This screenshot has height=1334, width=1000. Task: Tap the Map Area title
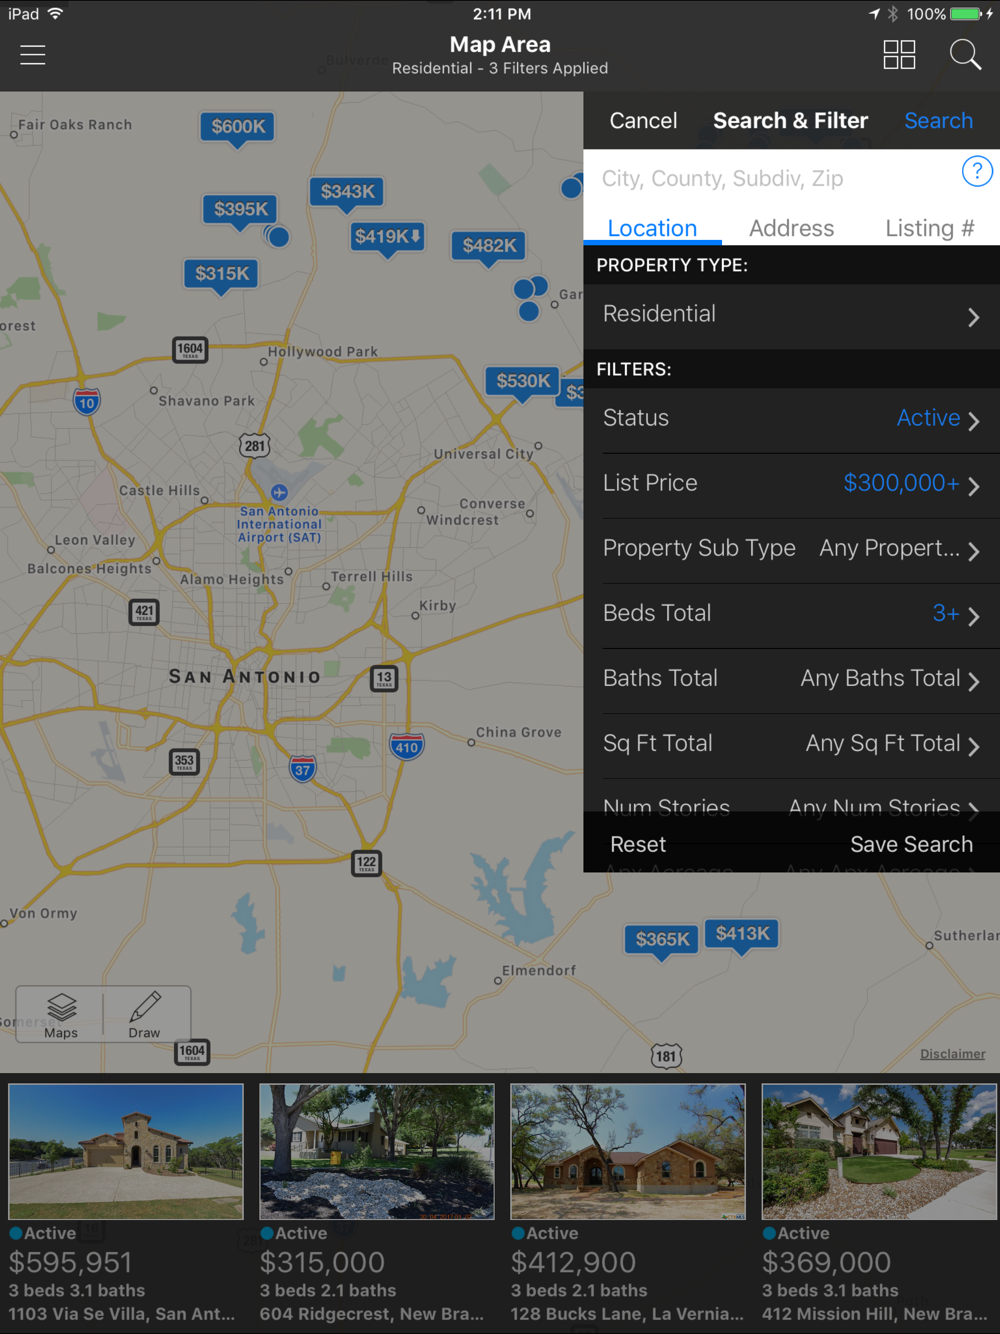[x=500, y=45]
